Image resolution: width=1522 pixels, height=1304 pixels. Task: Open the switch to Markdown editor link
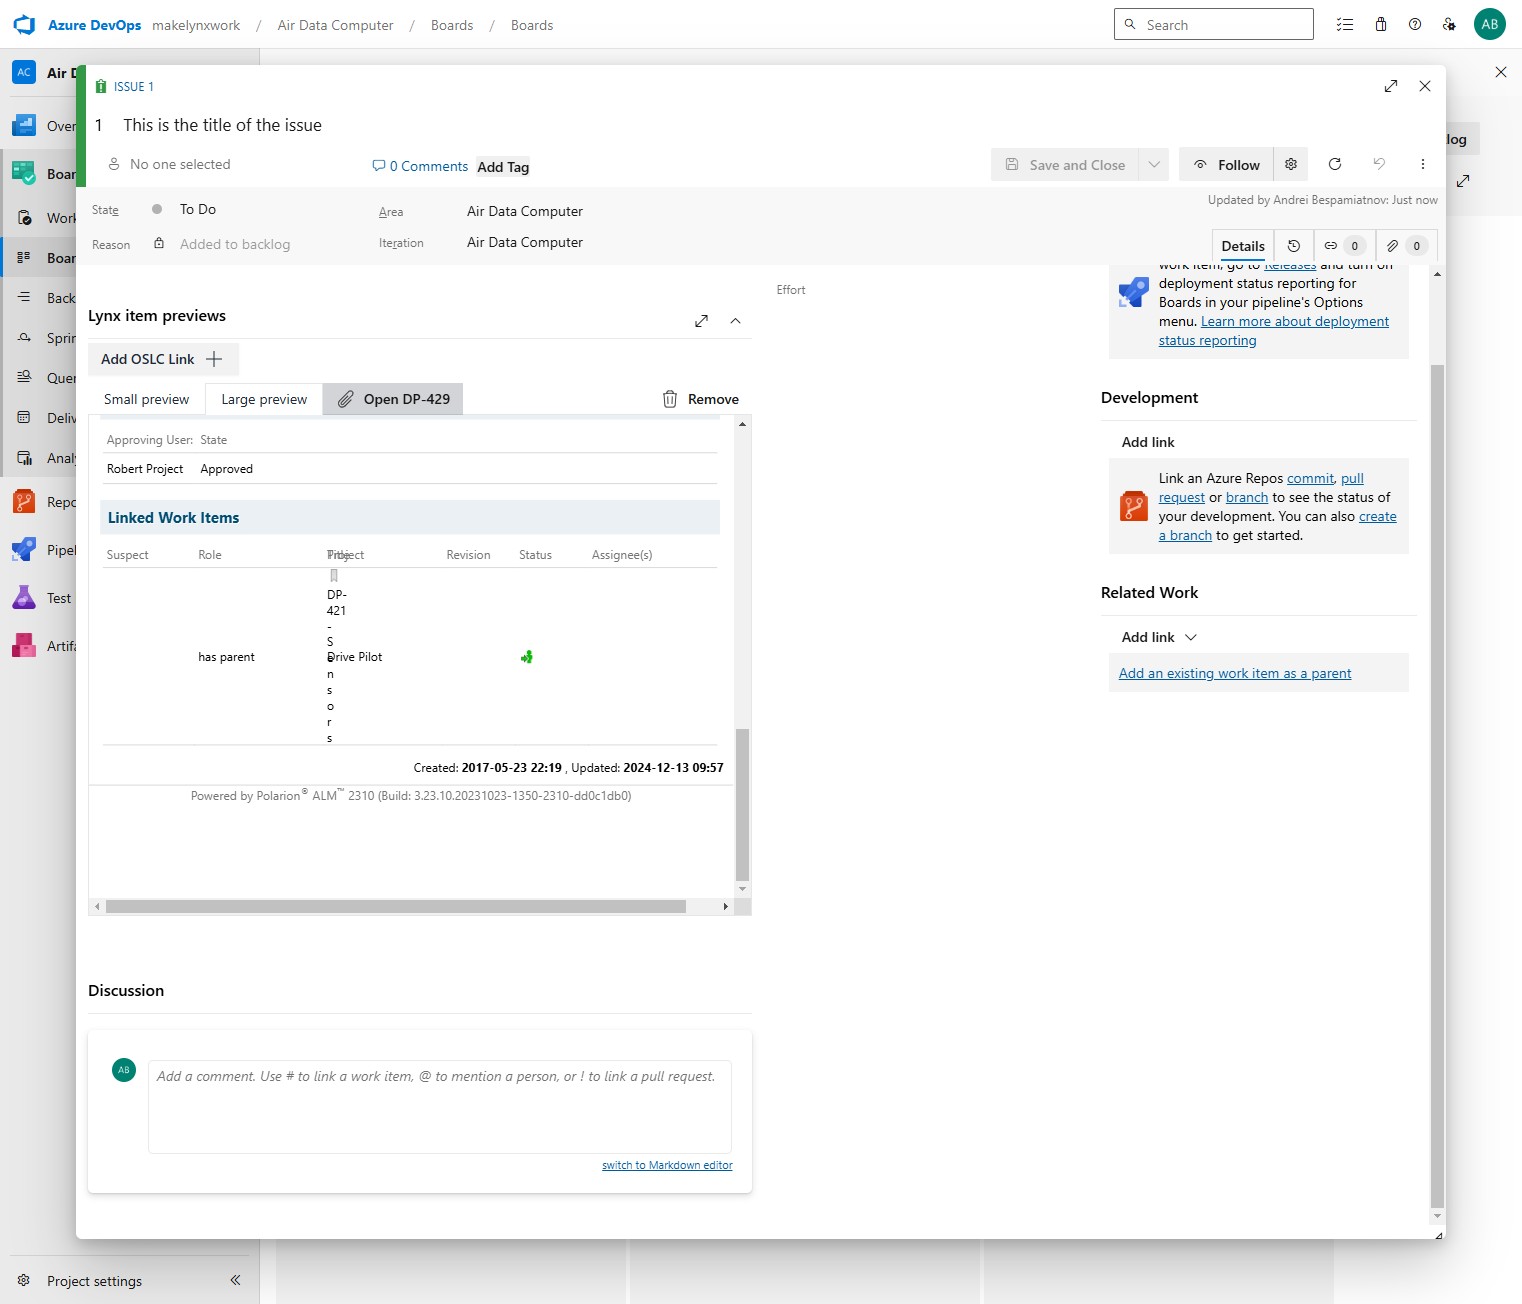coord(667,1165)
